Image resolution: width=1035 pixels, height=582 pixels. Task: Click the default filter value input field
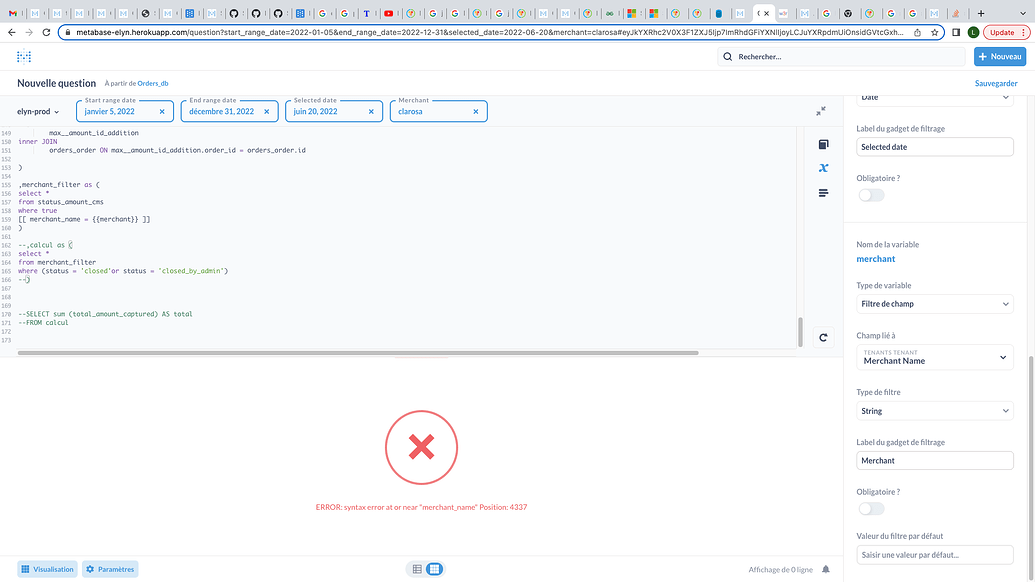934,555
